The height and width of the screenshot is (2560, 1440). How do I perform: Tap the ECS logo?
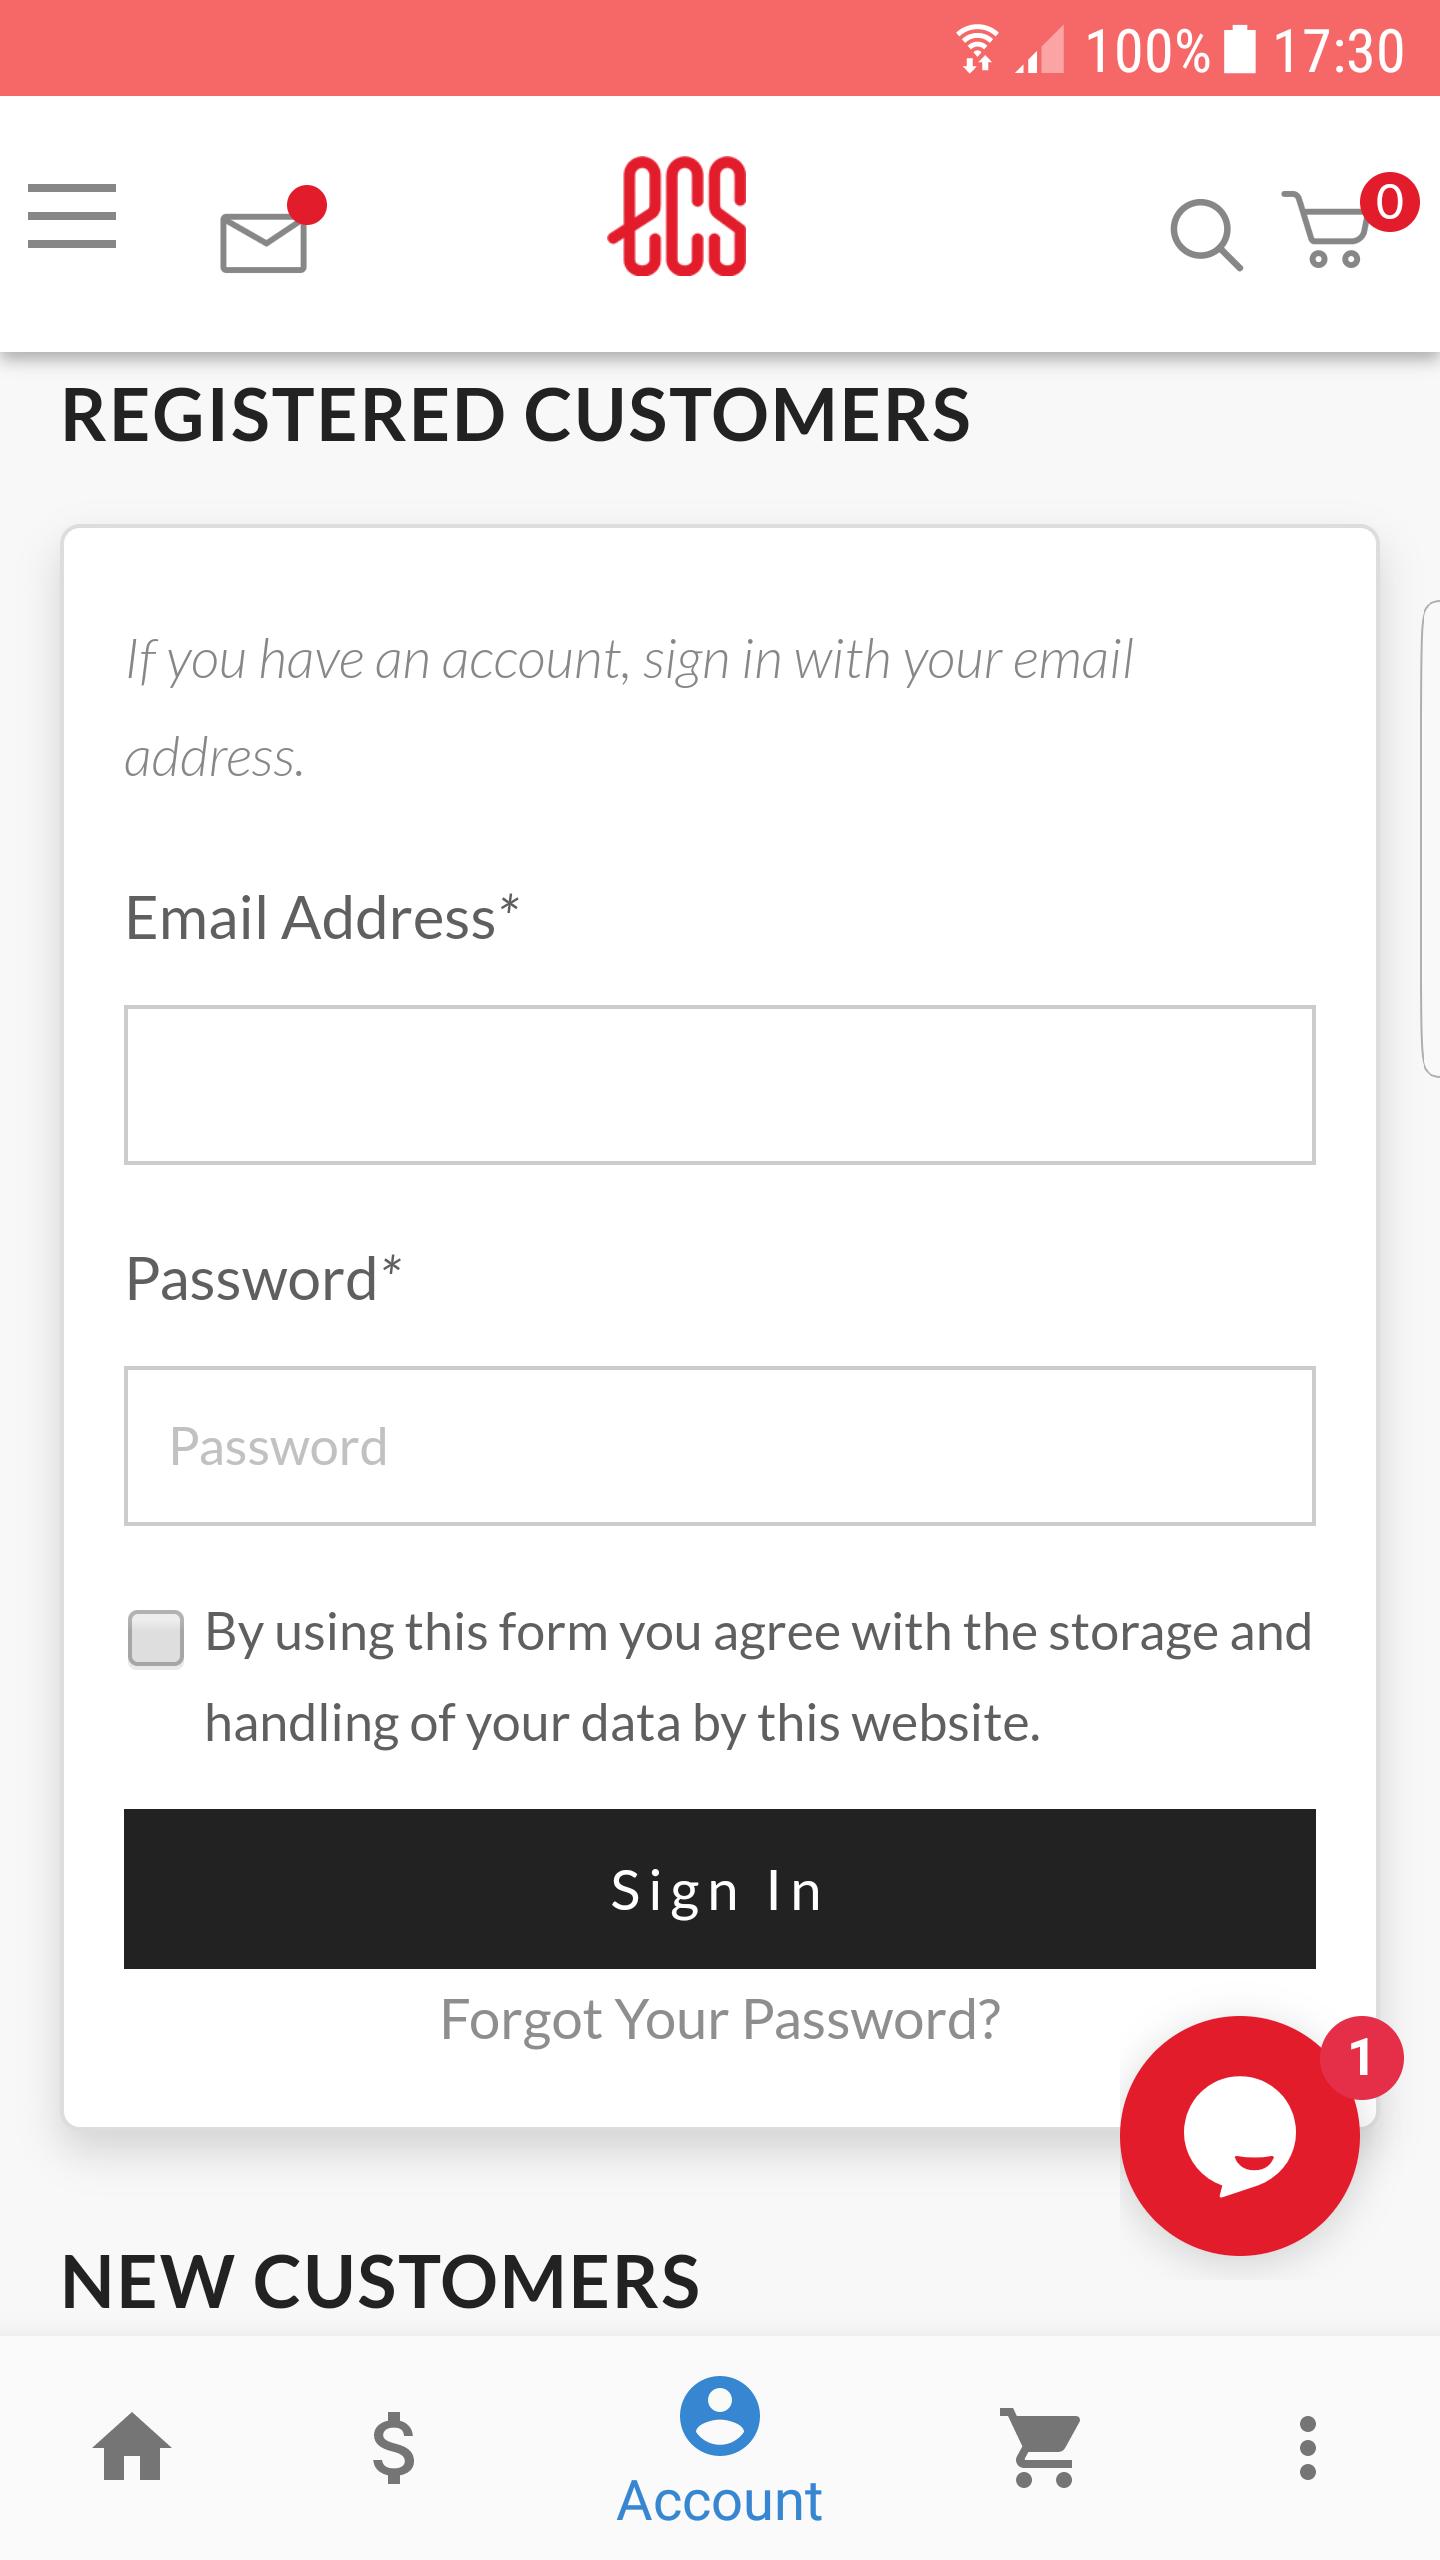(678, 215)
